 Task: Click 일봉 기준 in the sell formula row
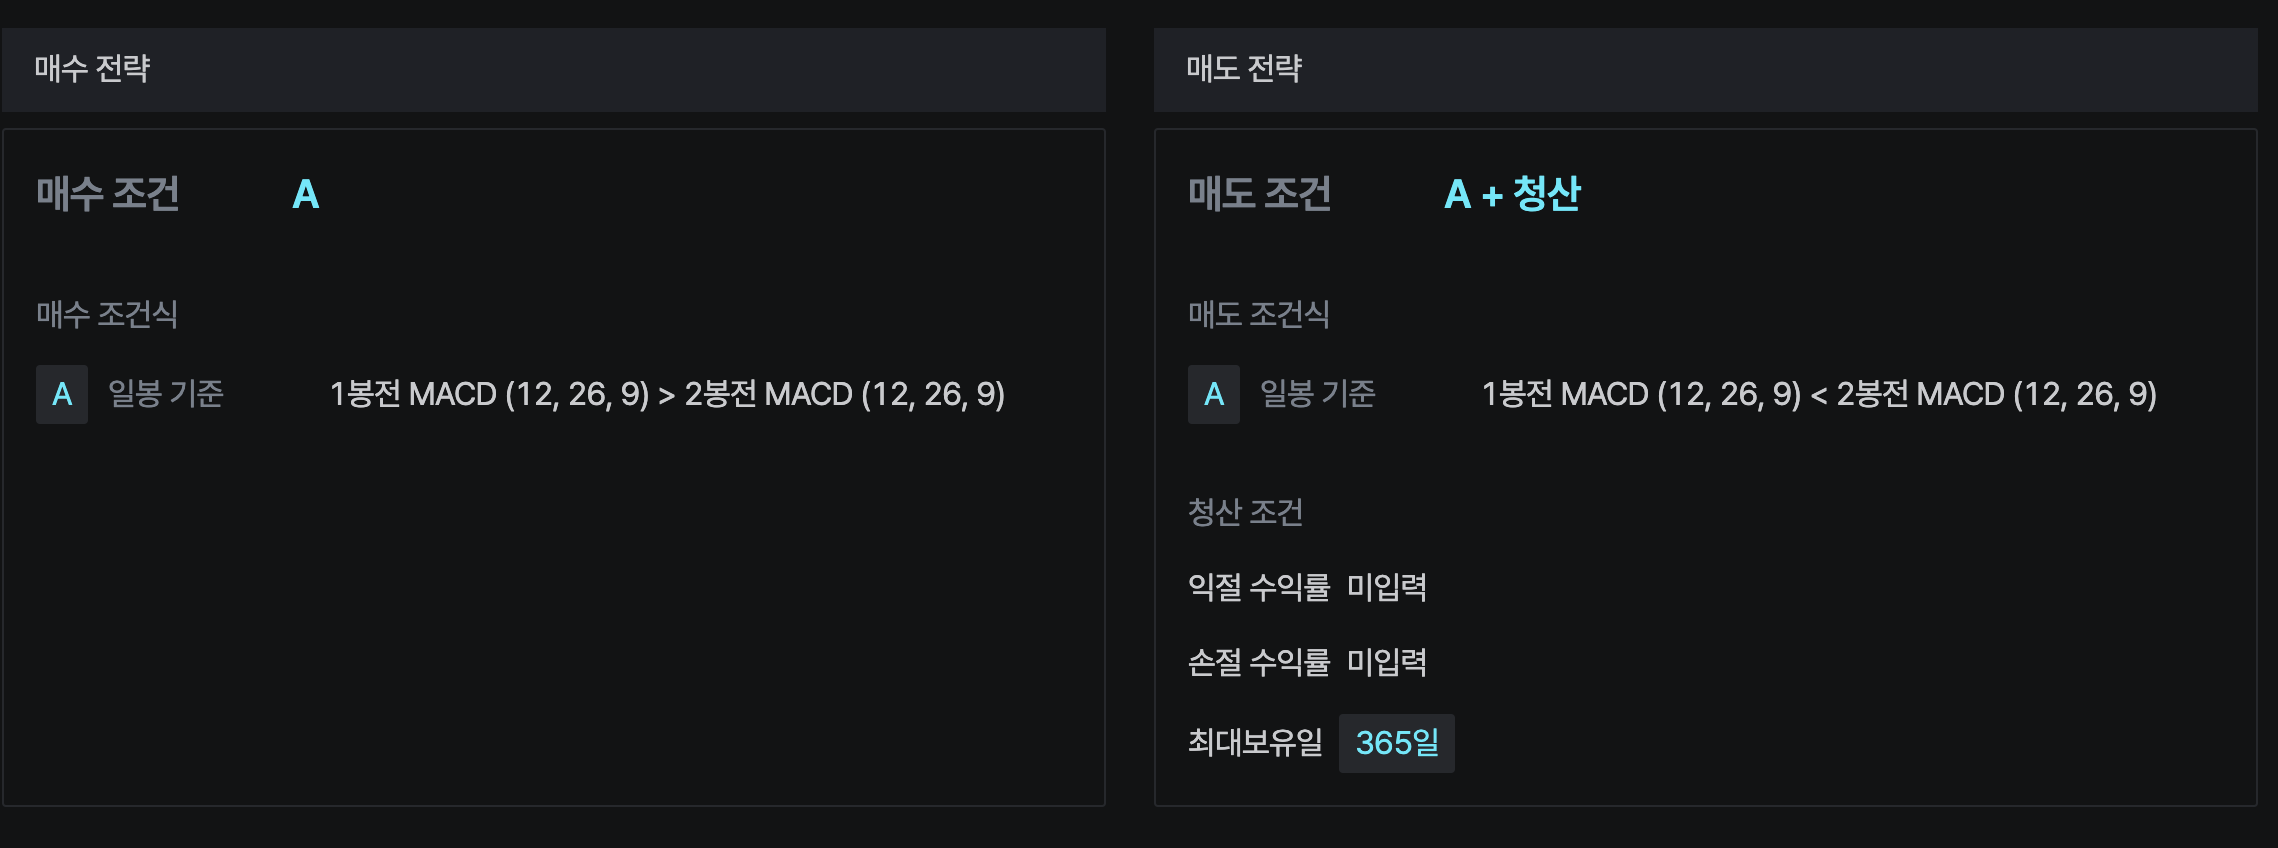click(x=1317, y=394)
